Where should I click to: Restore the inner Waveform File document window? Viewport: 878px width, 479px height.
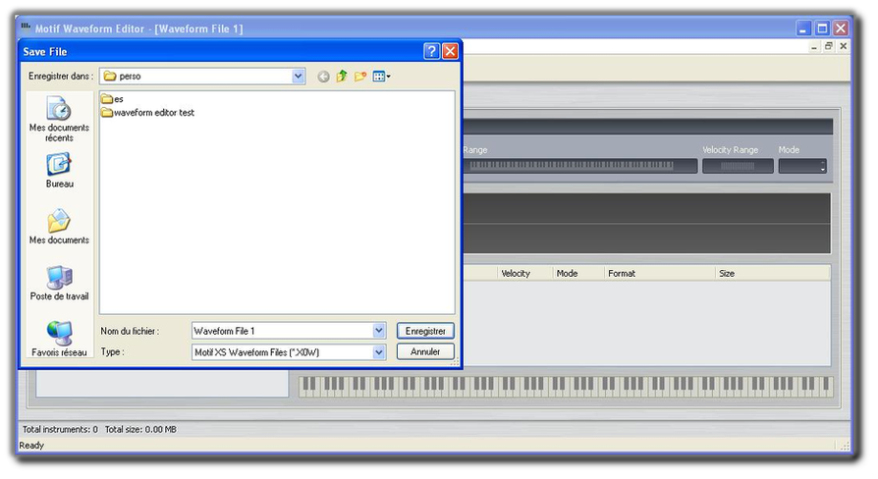tap(828, 46)
